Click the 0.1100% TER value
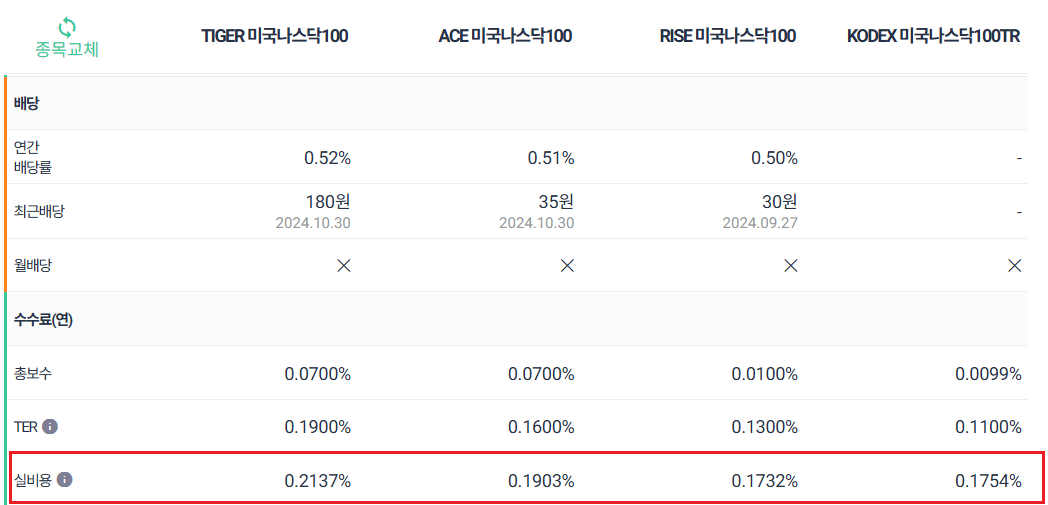Screen dimensions: 1048x505 click(x=989, y=427)
